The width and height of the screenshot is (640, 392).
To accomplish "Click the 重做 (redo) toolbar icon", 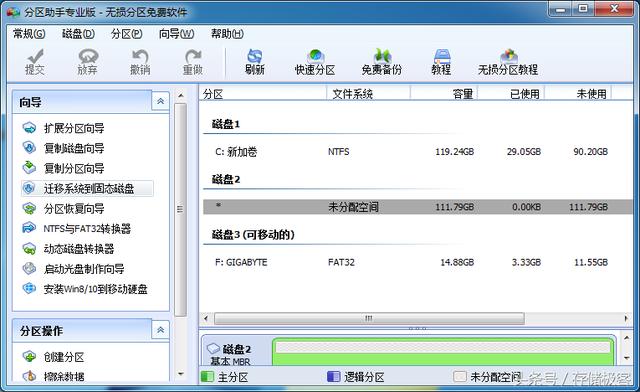I will pyautogui.click(x=193, y=62).
